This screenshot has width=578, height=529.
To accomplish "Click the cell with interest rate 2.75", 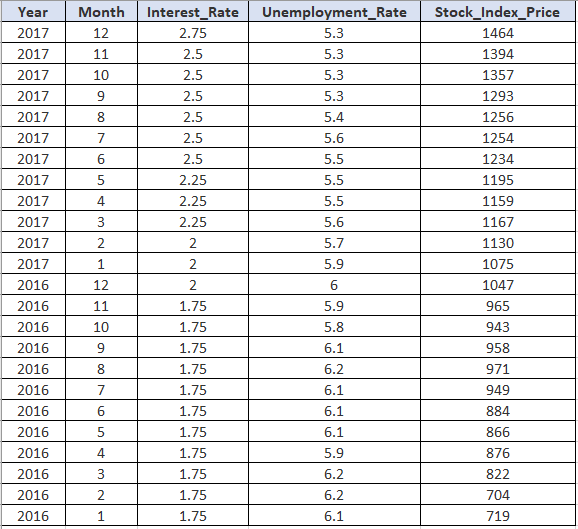I will point(193,33).
